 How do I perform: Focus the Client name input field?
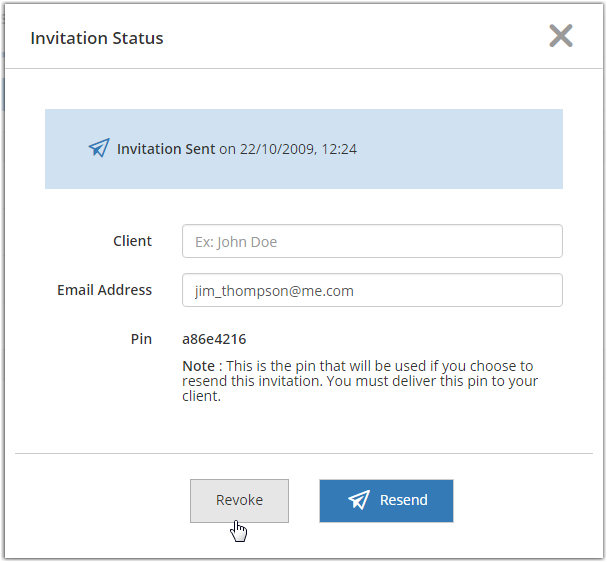[372, 241]
